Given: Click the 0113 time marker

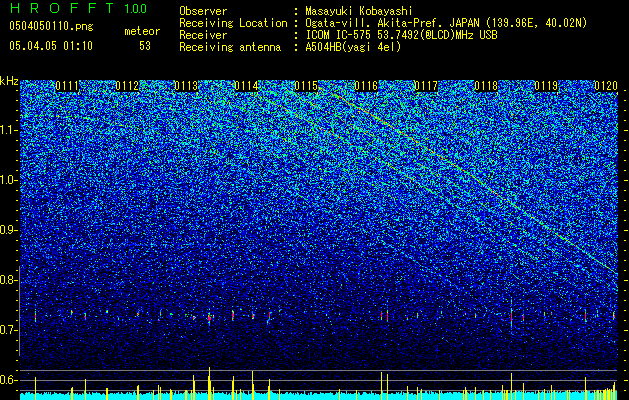Looking at the screenshot, I should (x=186, y=86).
